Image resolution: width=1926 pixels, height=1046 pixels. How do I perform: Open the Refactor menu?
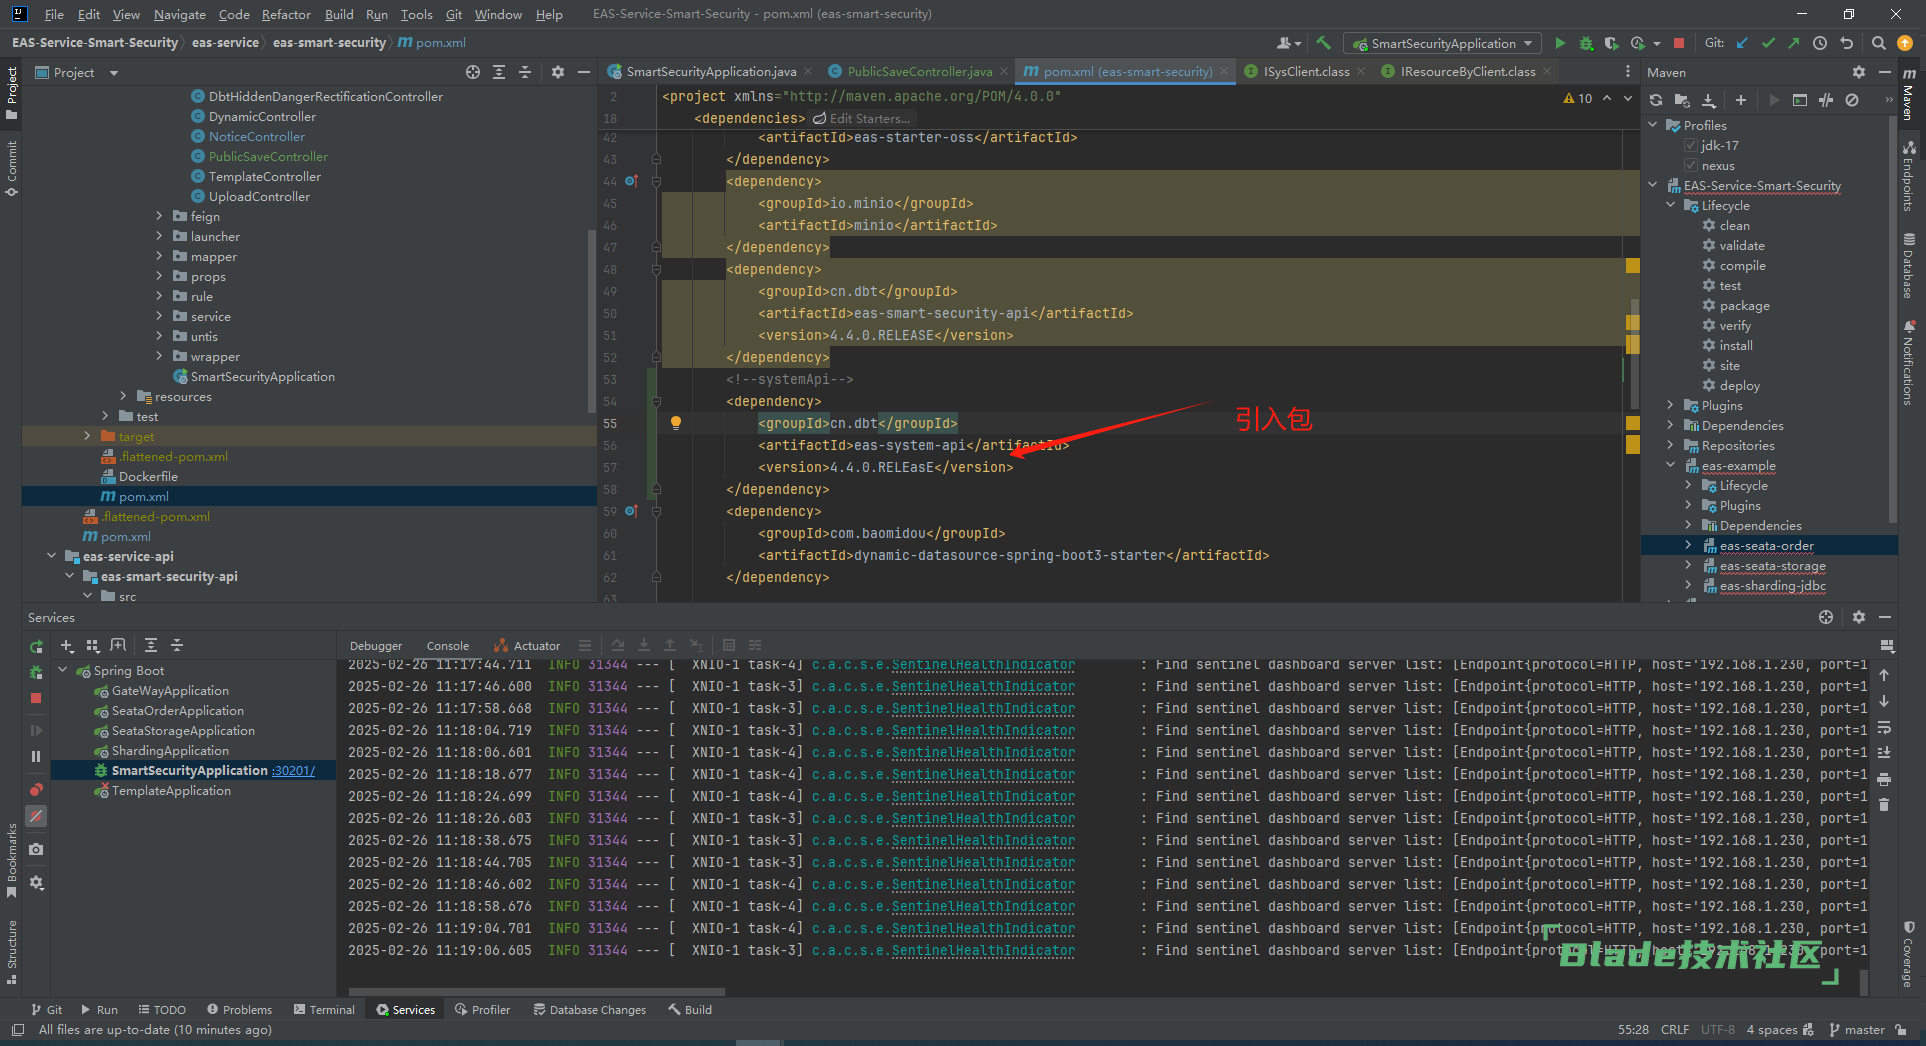pyautogui.click(x=286, y=14)
